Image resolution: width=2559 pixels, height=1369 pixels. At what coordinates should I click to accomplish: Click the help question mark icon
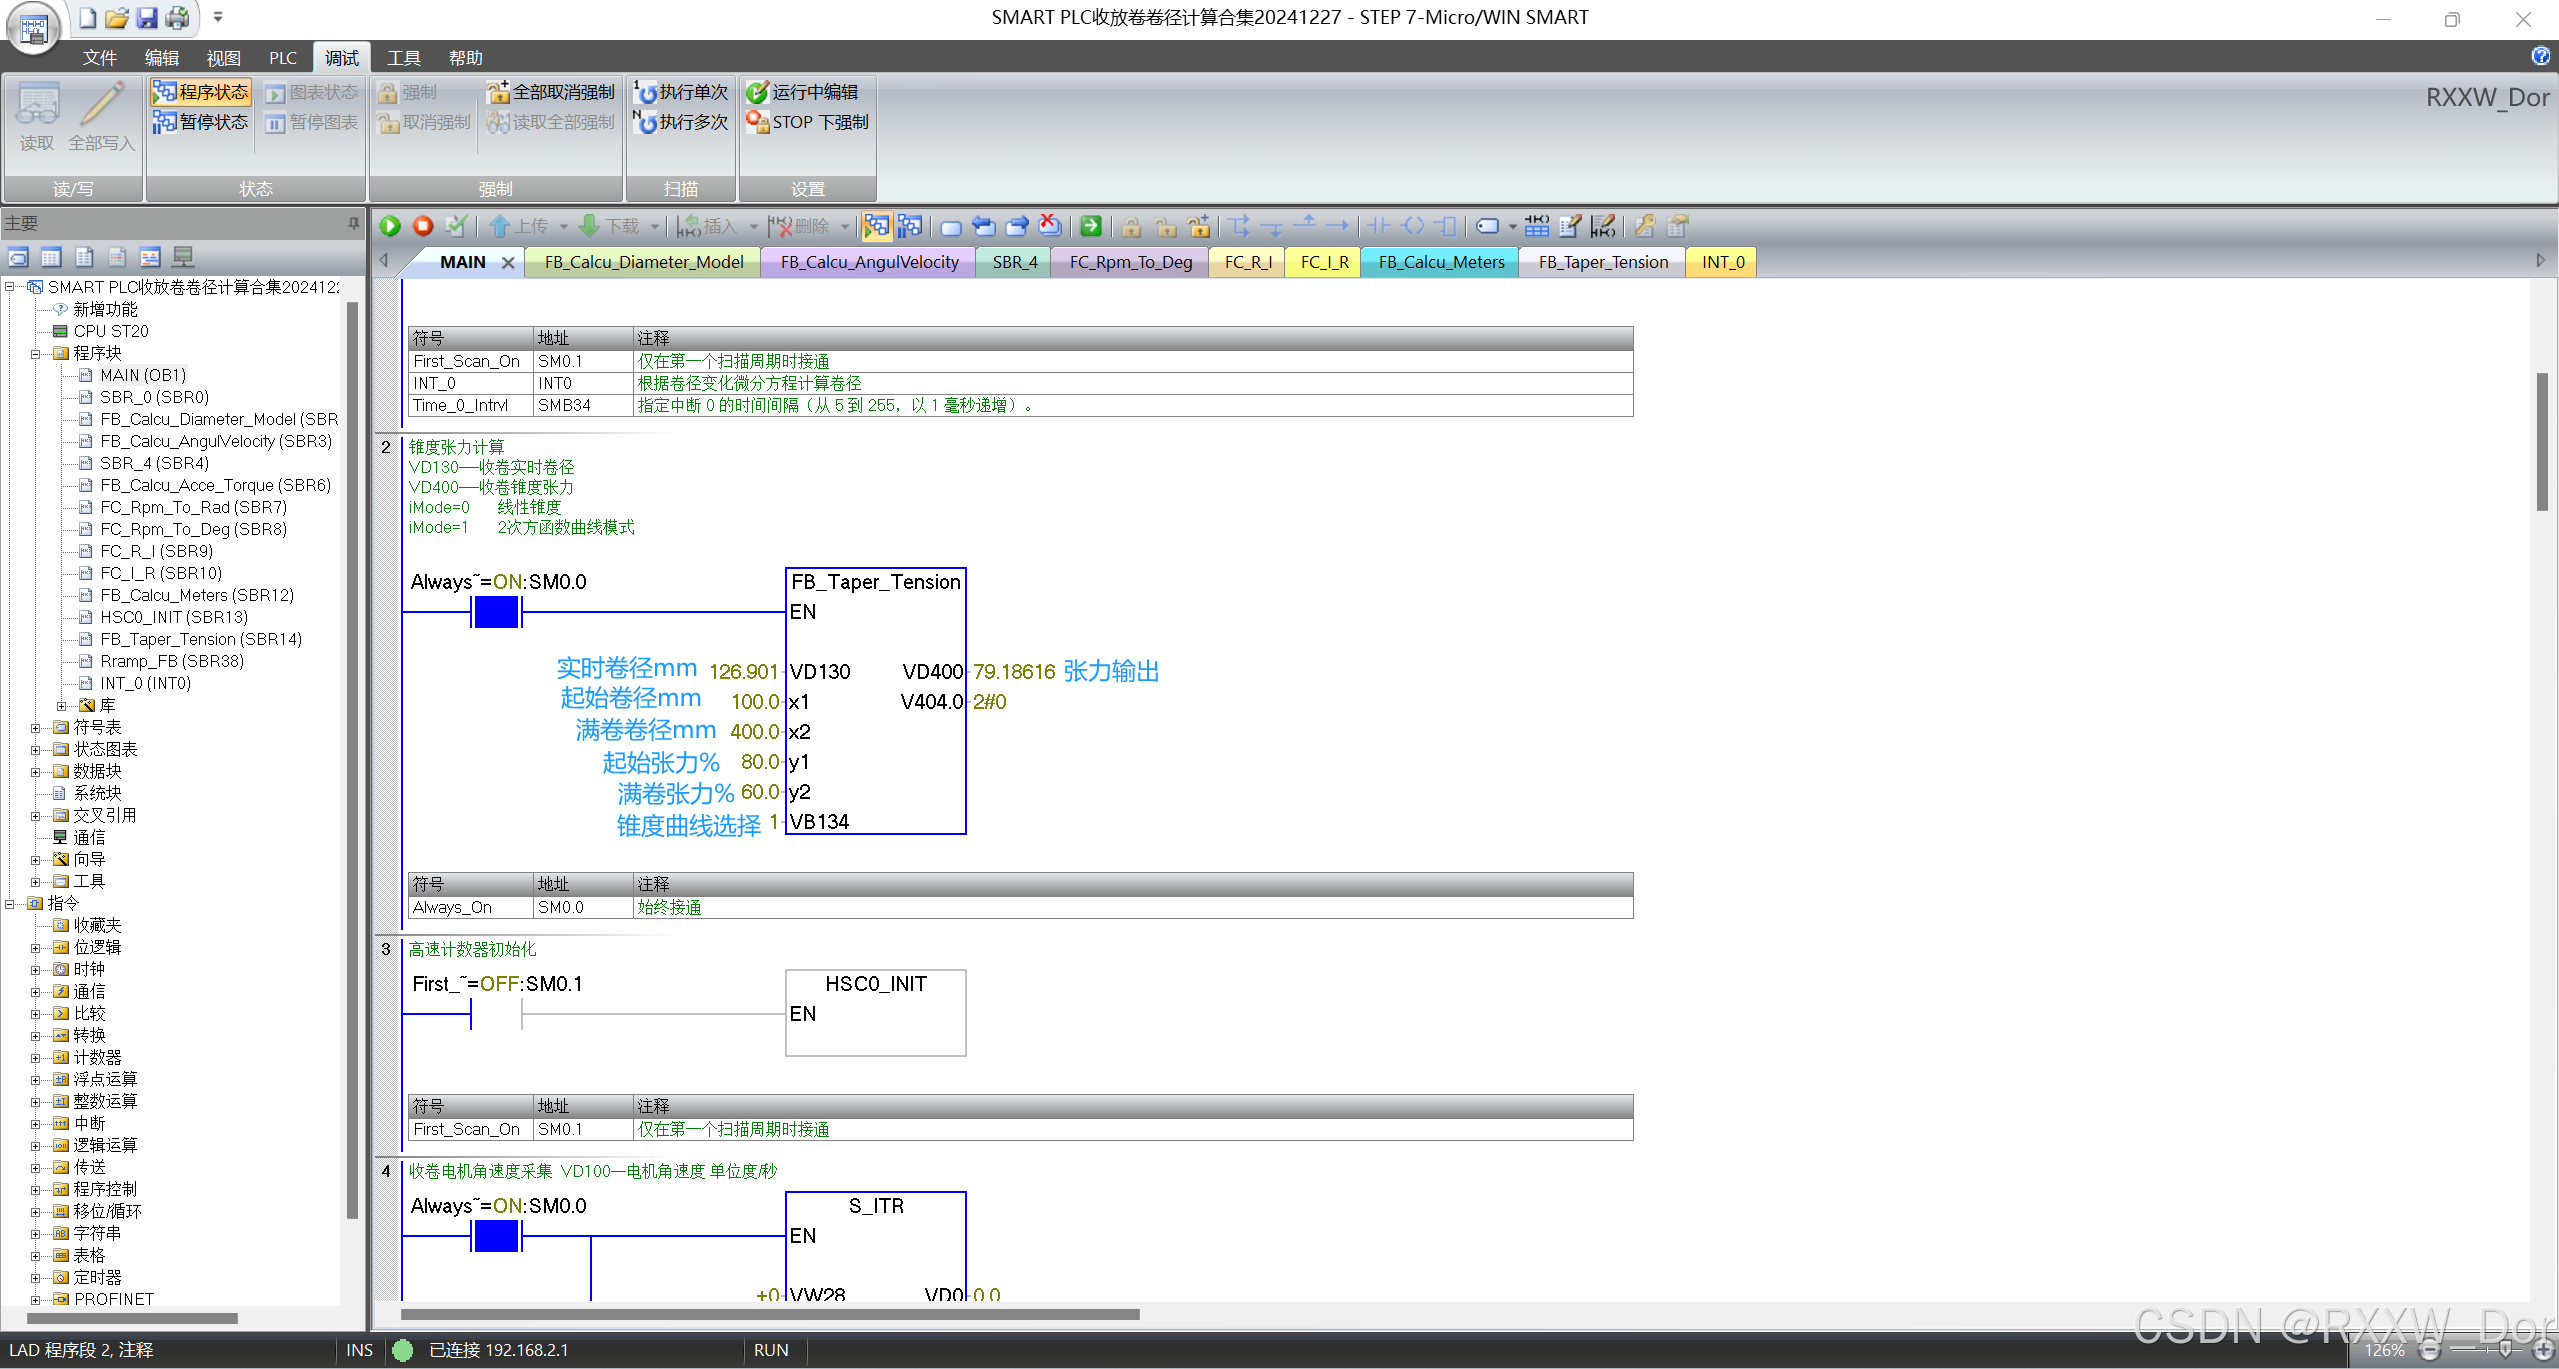[2540, 56]
